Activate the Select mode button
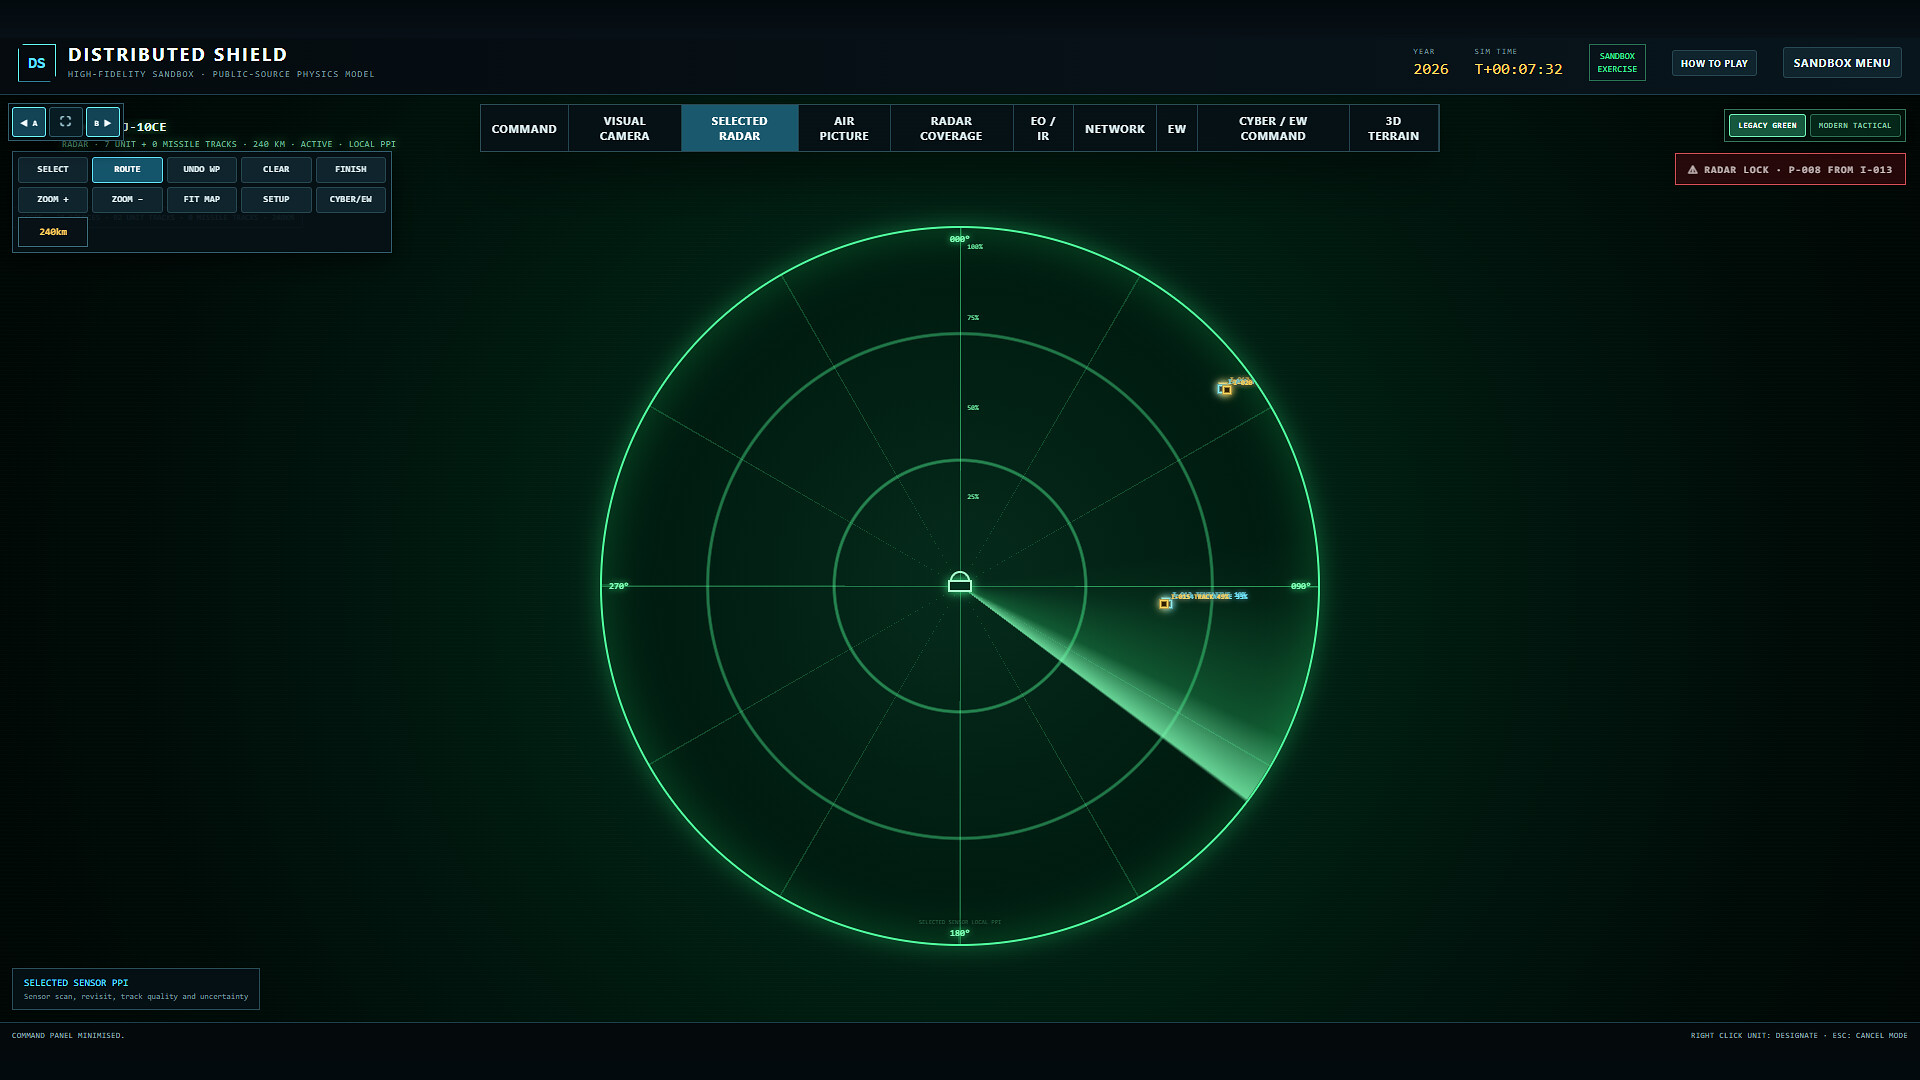The height and width of the screenshot is (1080, 1920). point(53,170)
